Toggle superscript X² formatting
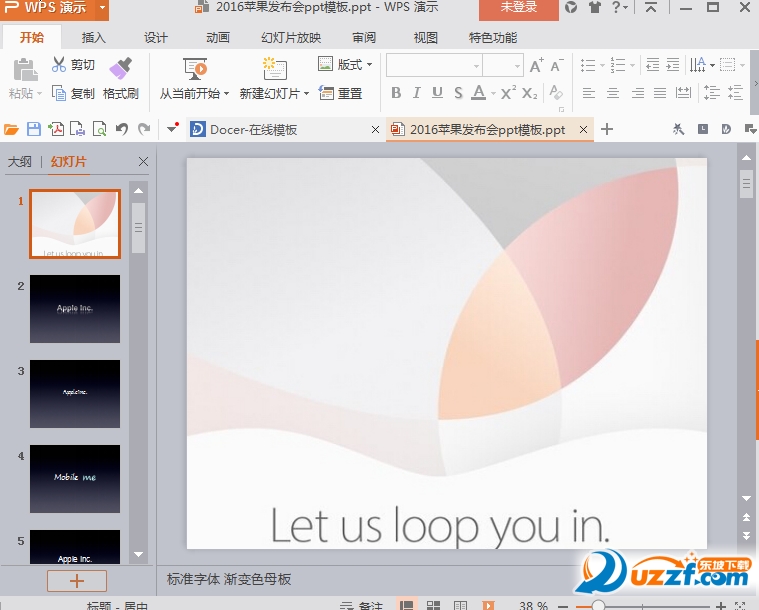The width and height of the screenshot is (759, 610). coord(508,92)
